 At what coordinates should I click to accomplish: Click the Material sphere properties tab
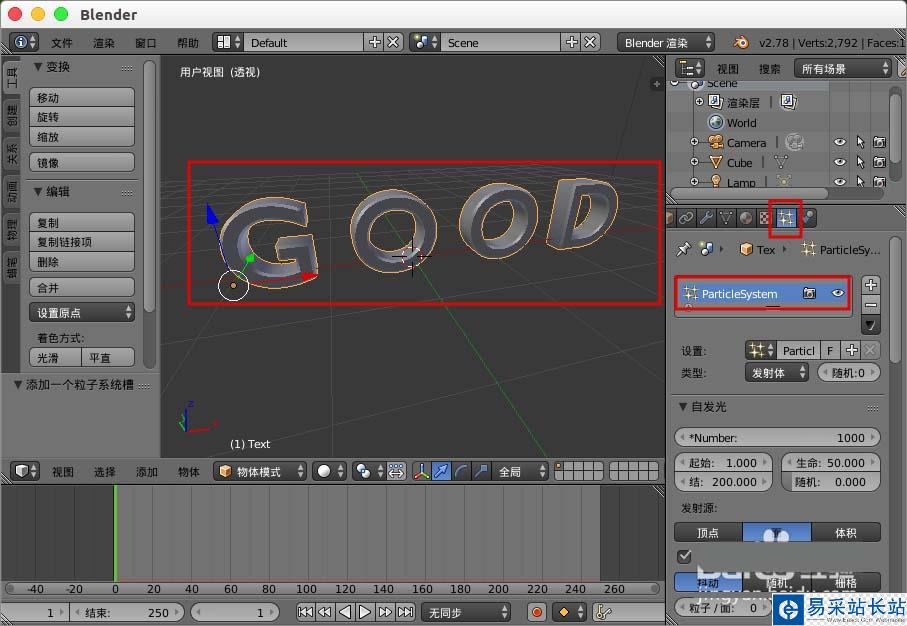(746, 217)
